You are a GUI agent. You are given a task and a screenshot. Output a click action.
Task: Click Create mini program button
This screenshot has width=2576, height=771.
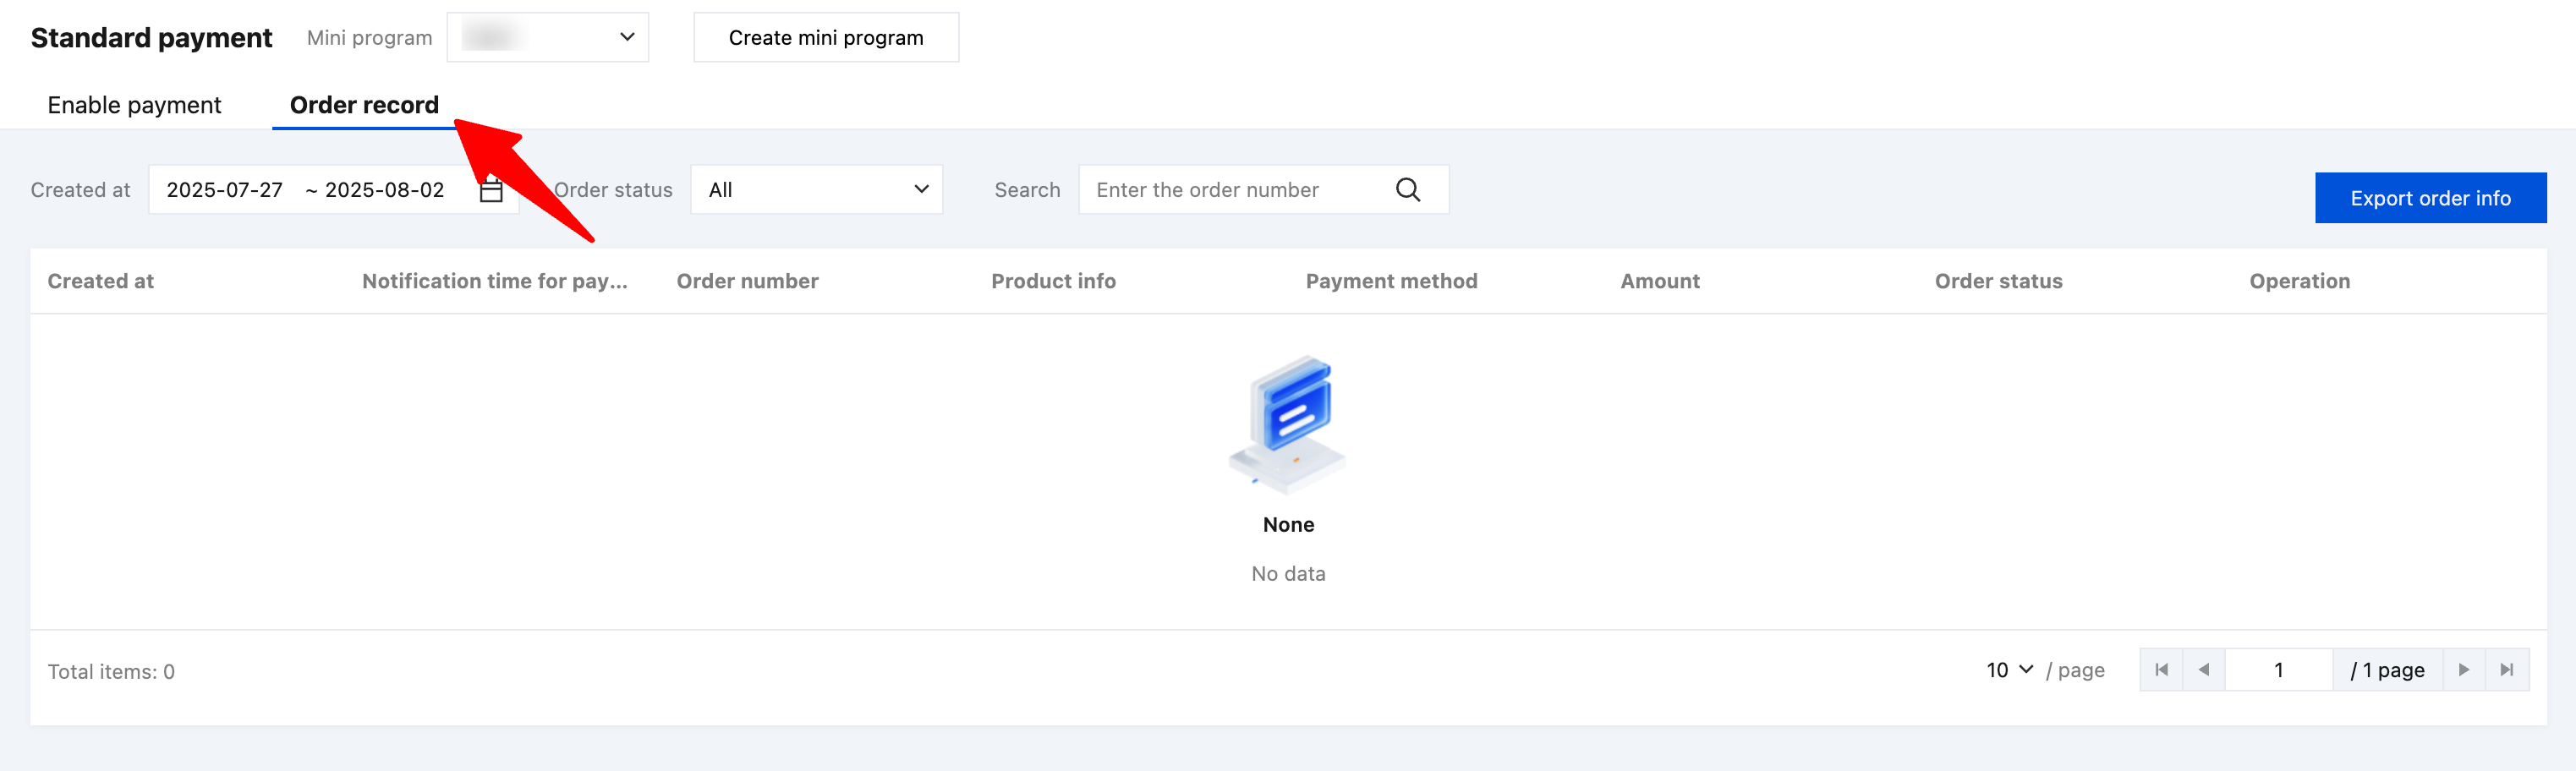point(826,38)
